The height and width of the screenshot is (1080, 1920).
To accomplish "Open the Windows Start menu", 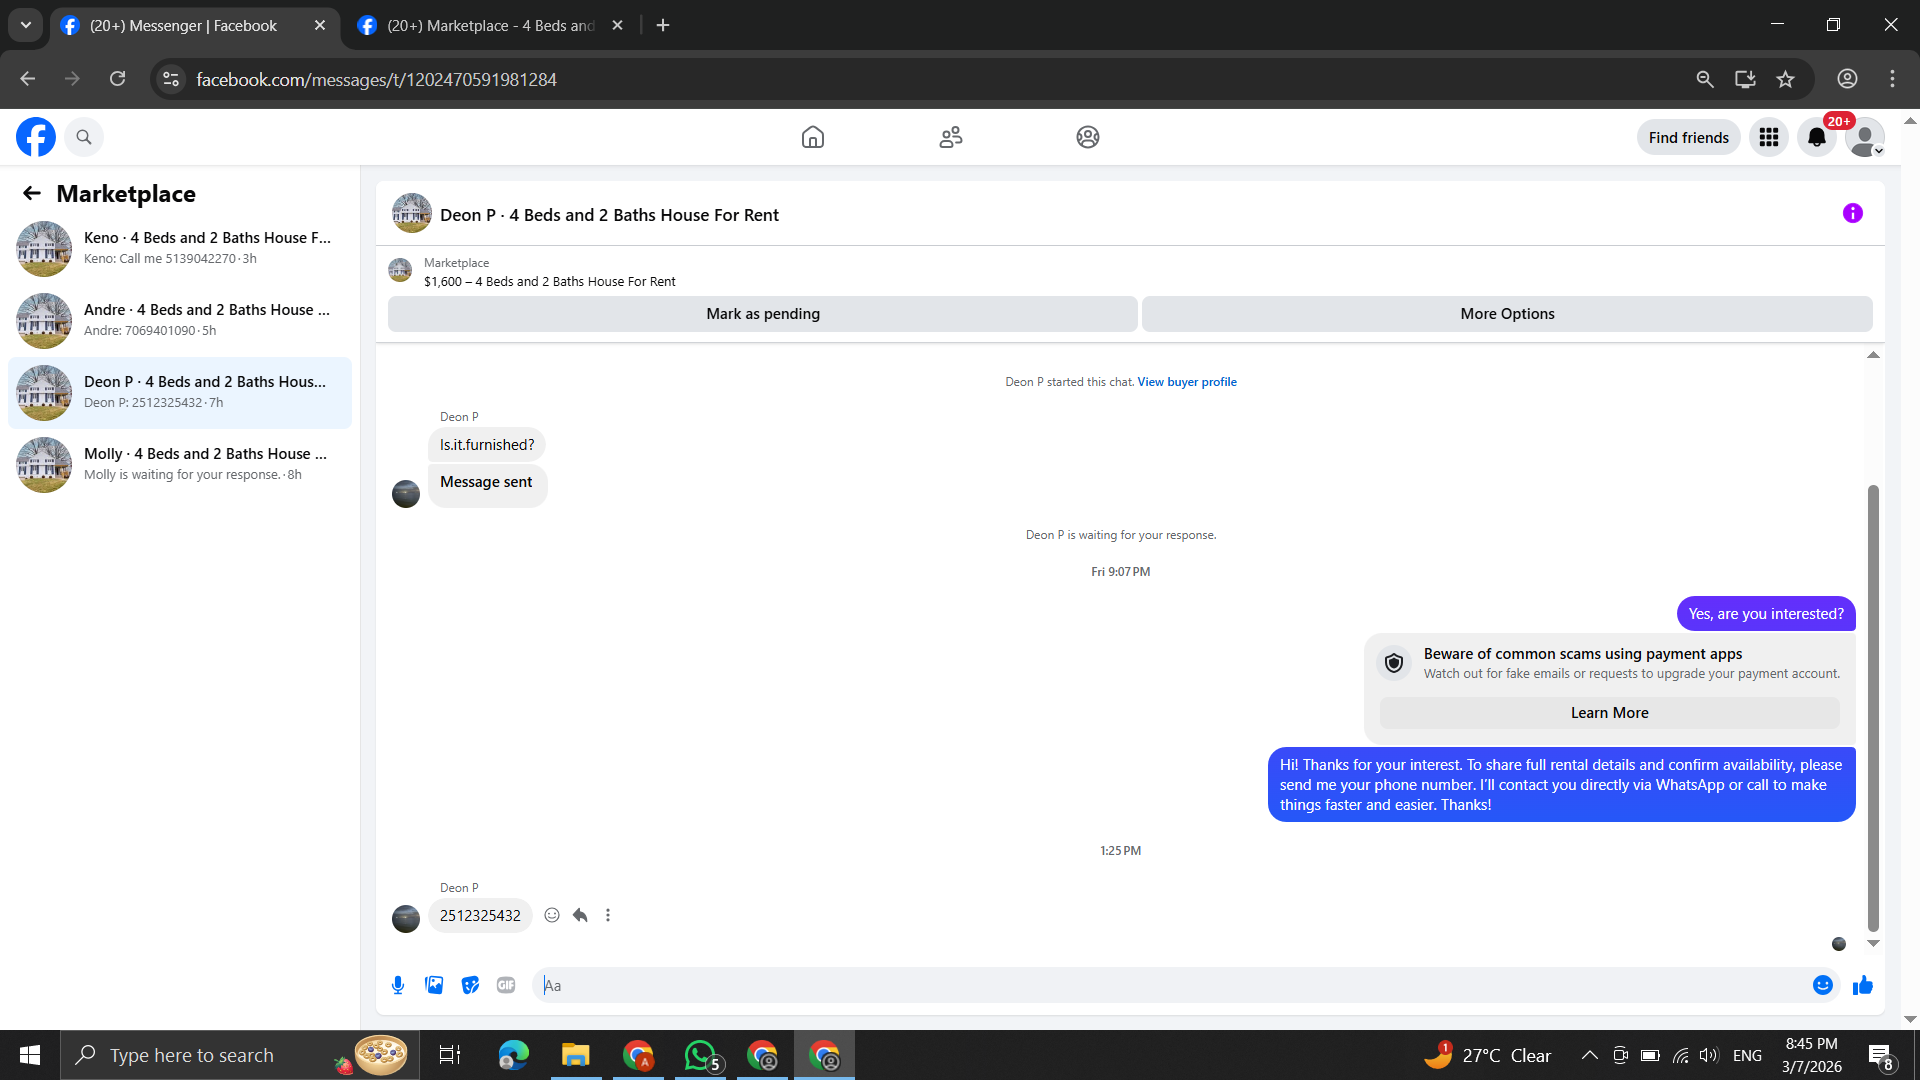I will pos(30,1055).
